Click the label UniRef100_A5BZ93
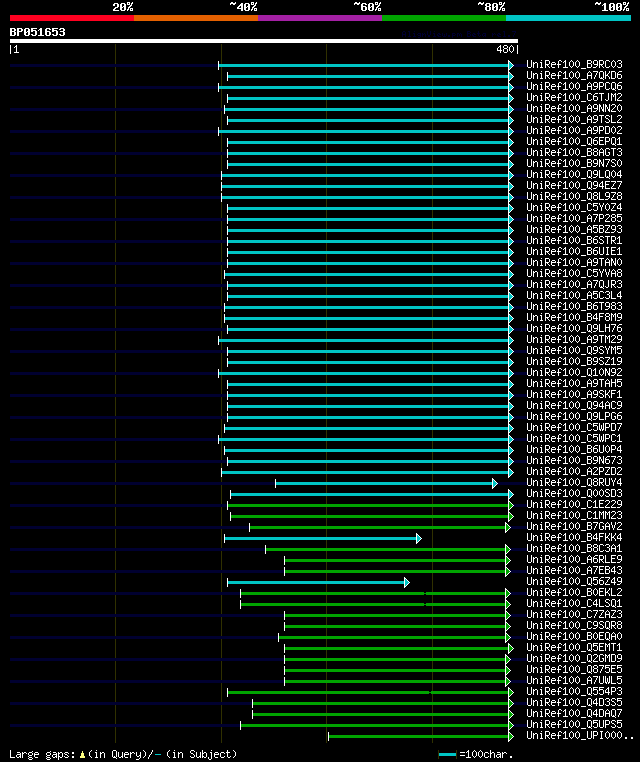The image size is (640, 762). tap(574, 229)
